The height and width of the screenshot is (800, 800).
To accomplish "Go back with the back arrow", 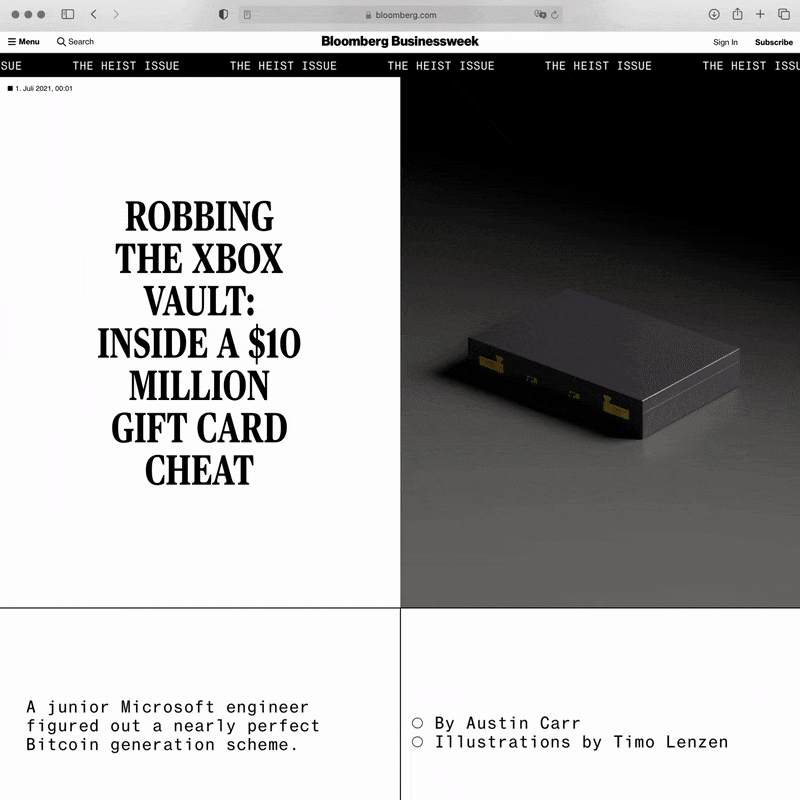I will pyautogui.click(x=93, y=14).
